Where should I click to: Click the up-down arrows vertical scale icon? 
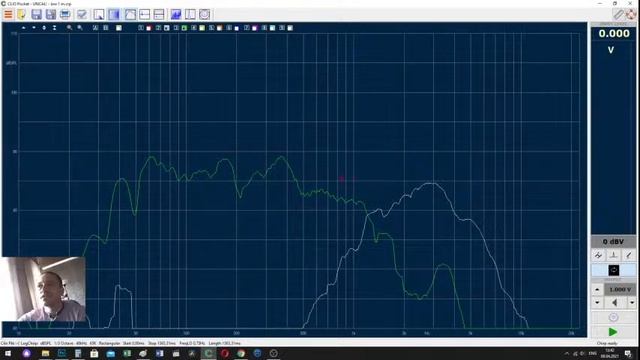point(44,28)
